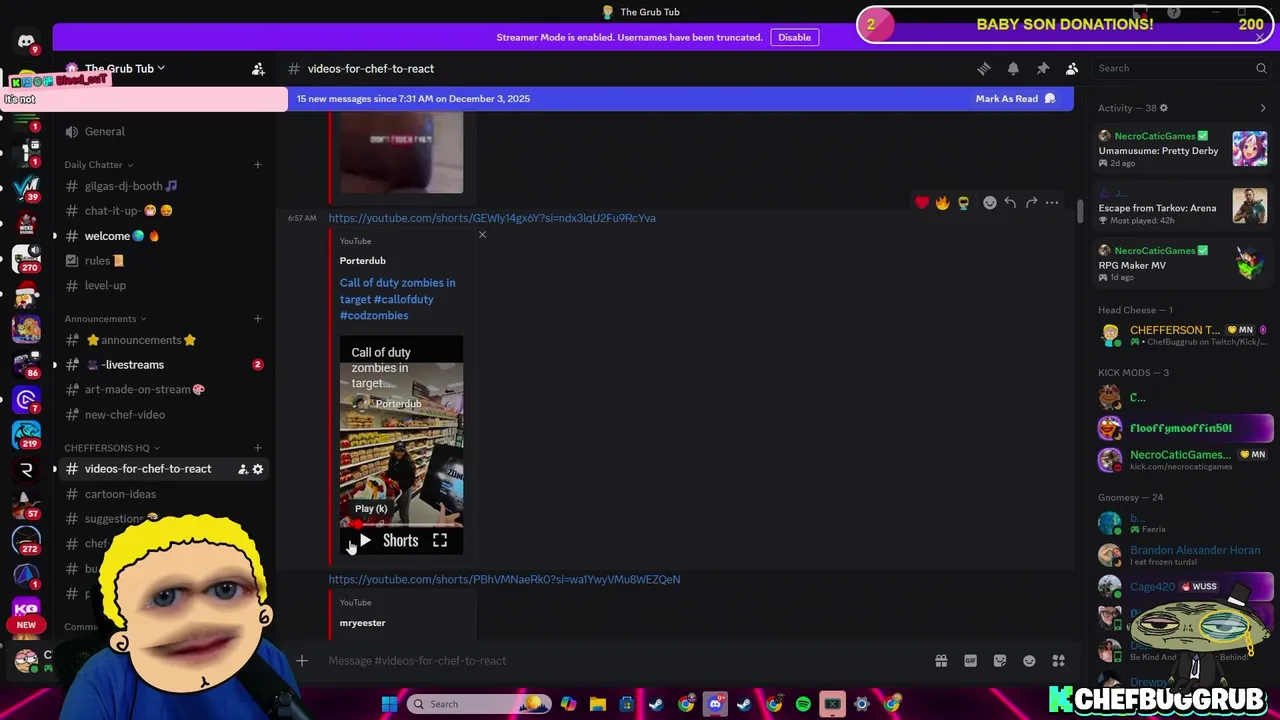Screen dimensions: 1280x720
Task: Open The Grub Tub server dropdown
Action: point(124,68)
